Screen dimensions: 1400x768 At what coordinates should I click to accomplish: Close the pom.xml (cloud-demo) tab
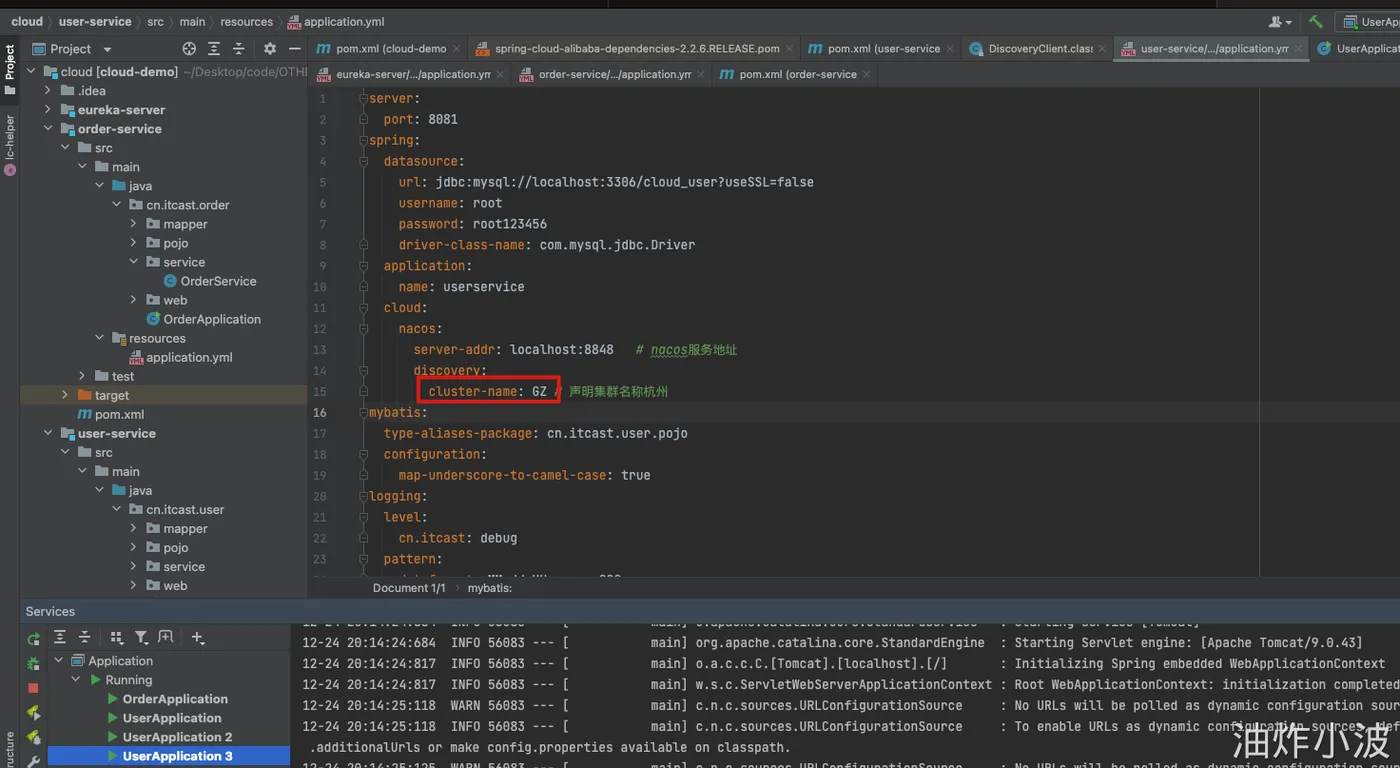457,48
